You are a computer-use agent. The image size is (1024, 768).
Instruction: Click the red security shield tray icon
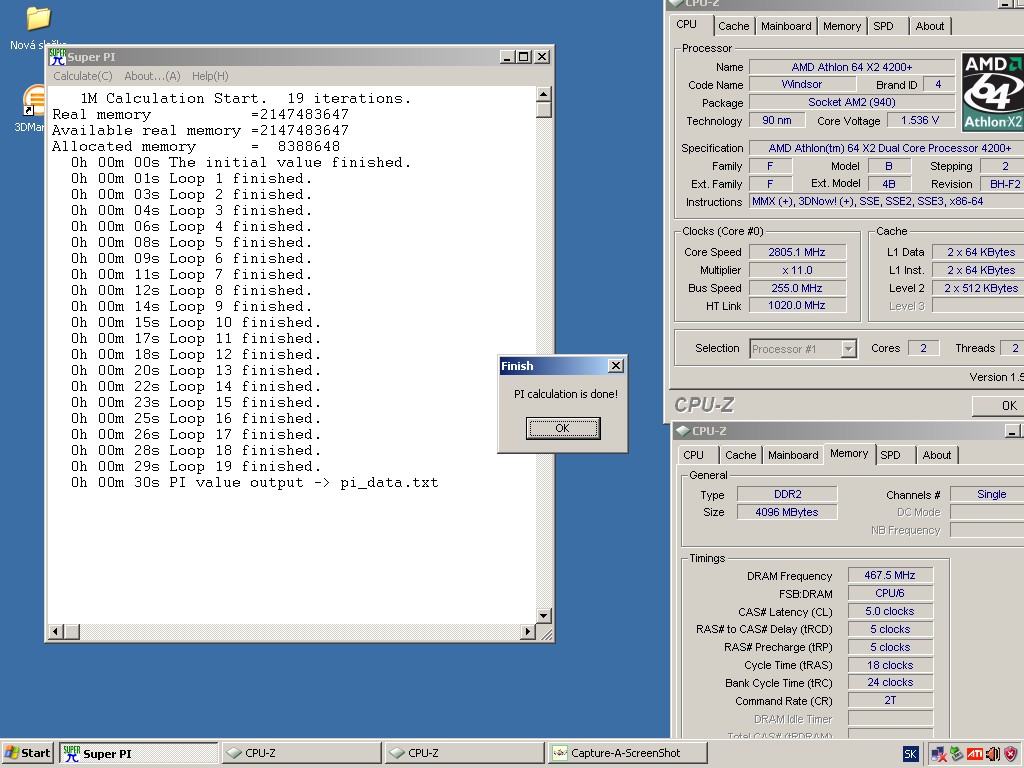pos(1010,754)
